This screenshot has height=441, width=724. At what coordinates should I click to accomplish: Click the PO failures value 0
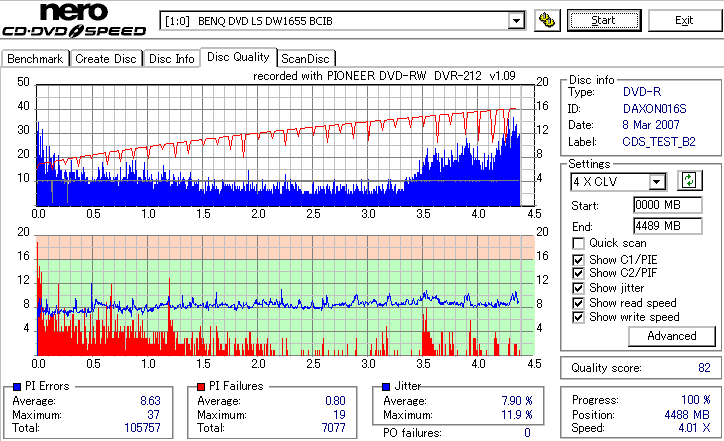click(x=527, y=433)
